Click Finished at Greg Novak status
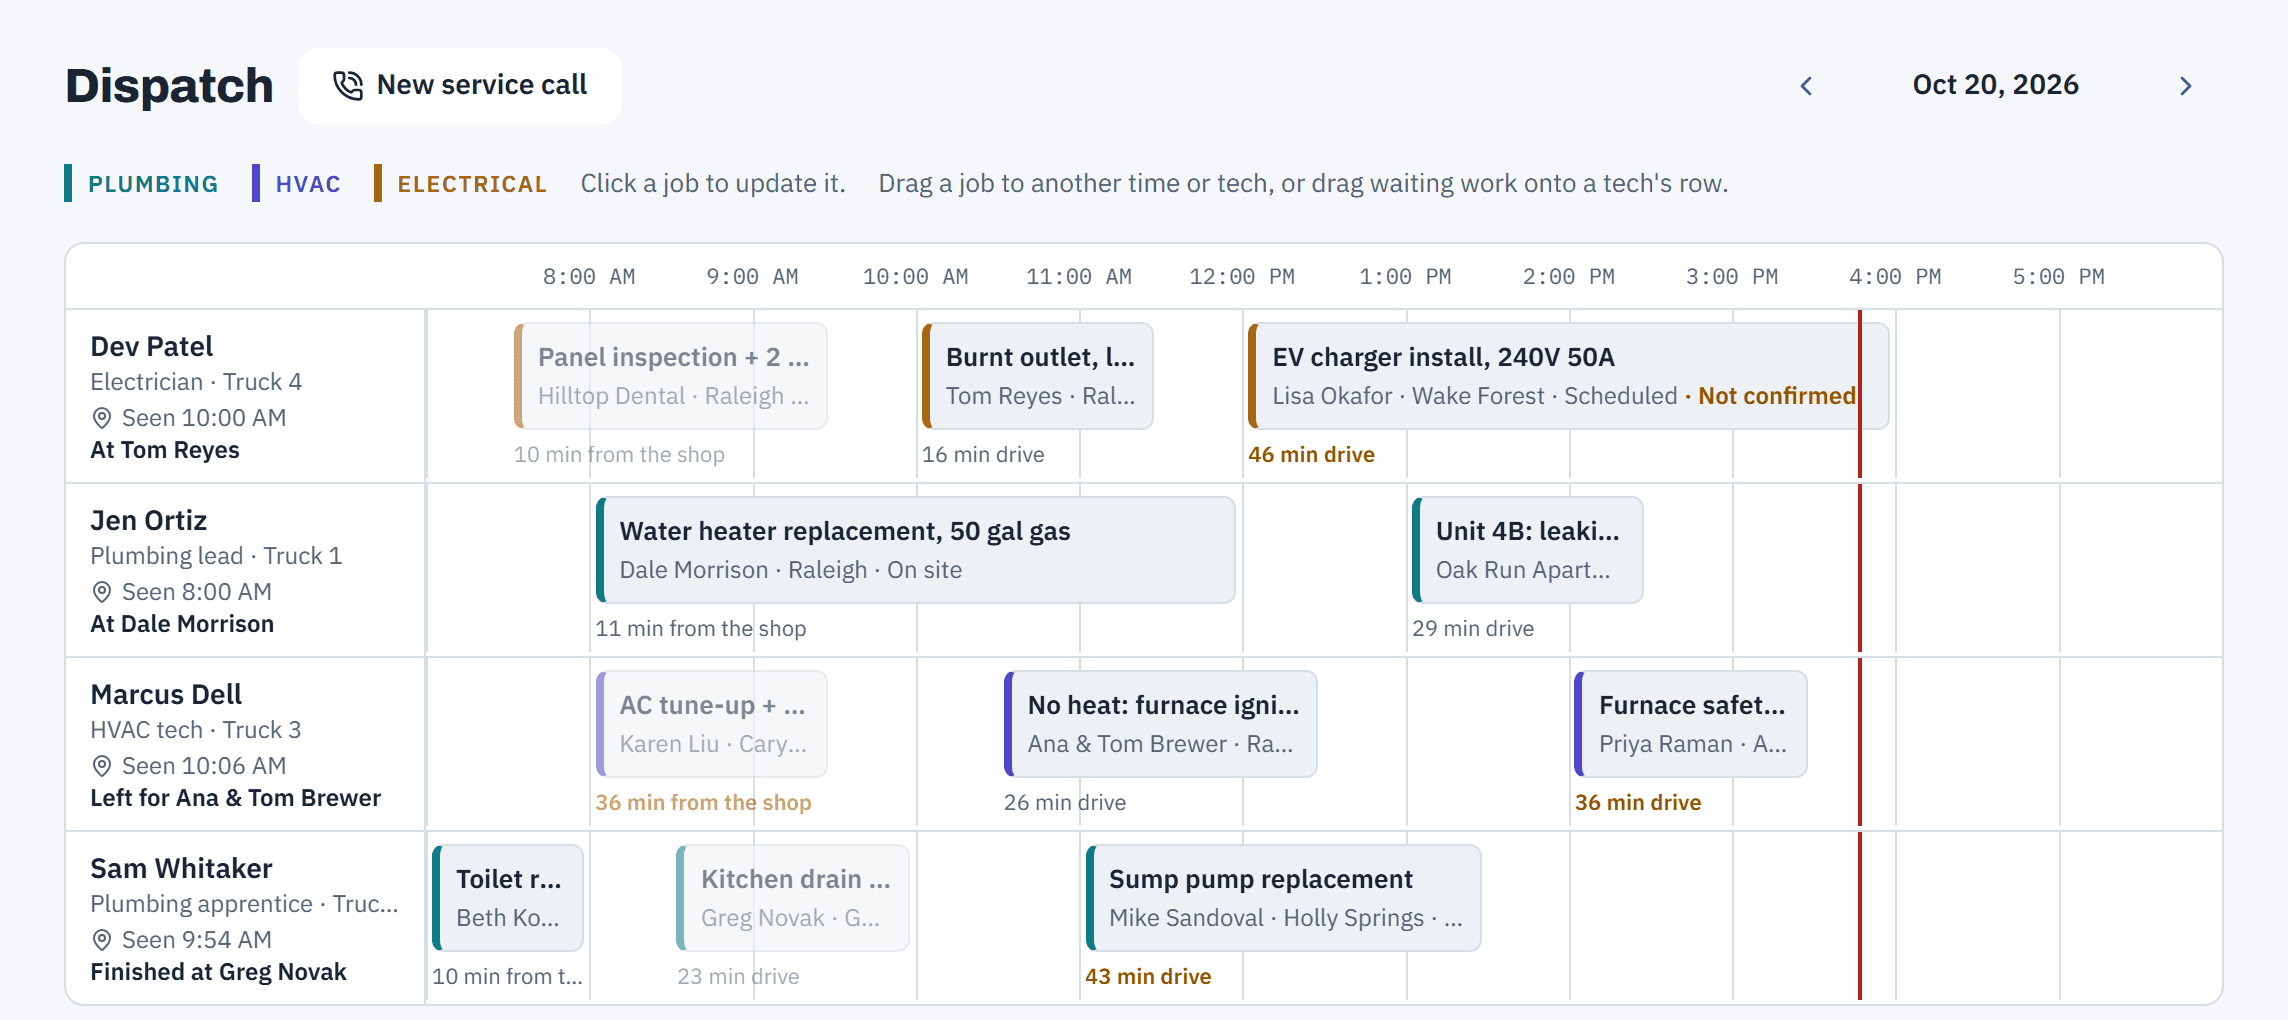Image resolution: width=2288 pixels, height=1020 pixels. pos(219,972)
